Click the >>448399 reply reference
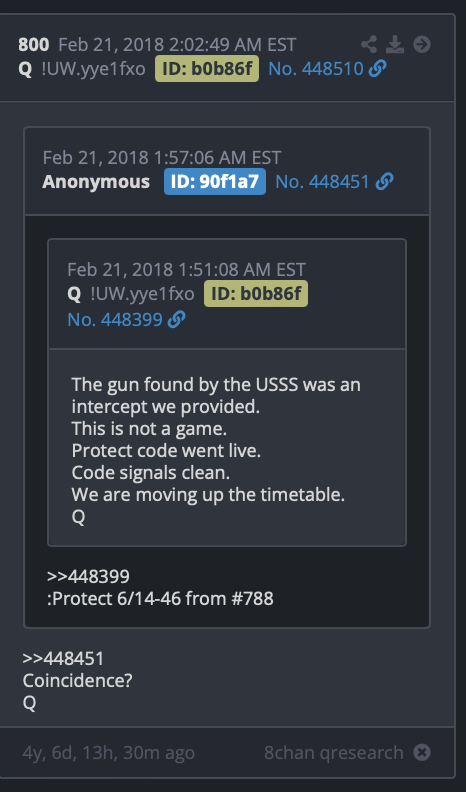The height and width of the screenshot is (792, 466). (88, 576)
